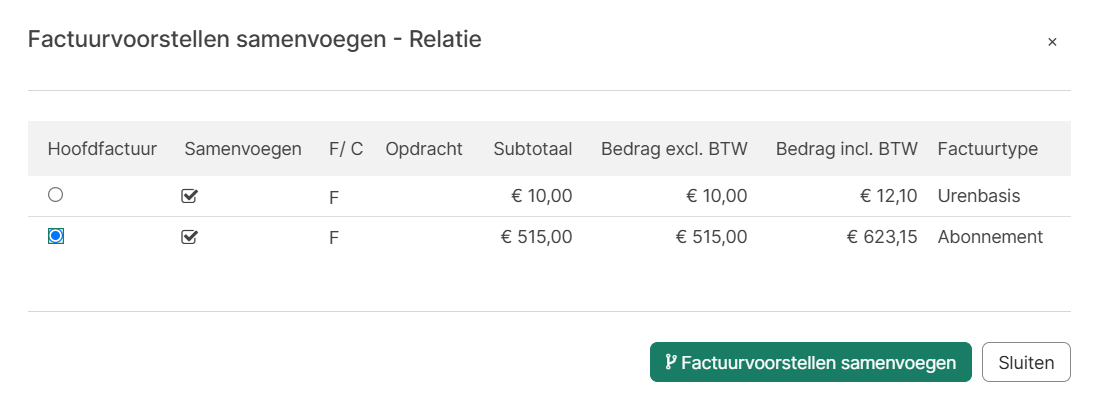Select Abonnement row as Hoofdfactuur radio
This screenshot has height=400, width=1096.
click(55, 236)
